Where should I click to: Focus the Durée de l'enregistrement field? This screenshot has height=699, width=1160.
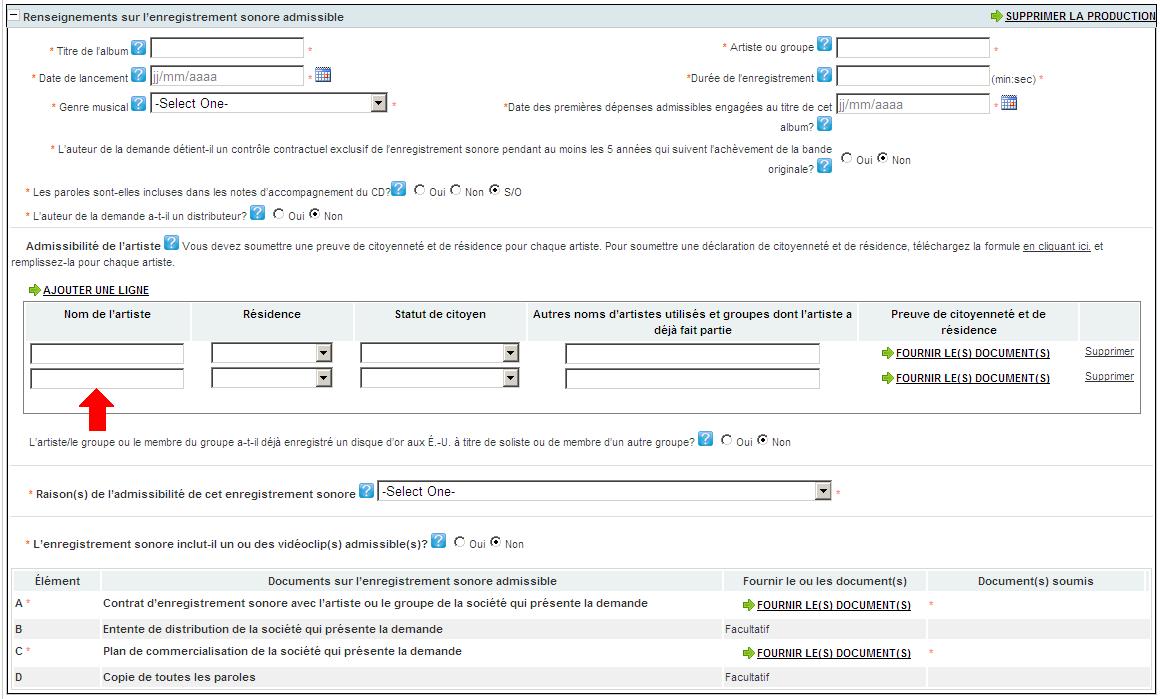tap(913, 75)
